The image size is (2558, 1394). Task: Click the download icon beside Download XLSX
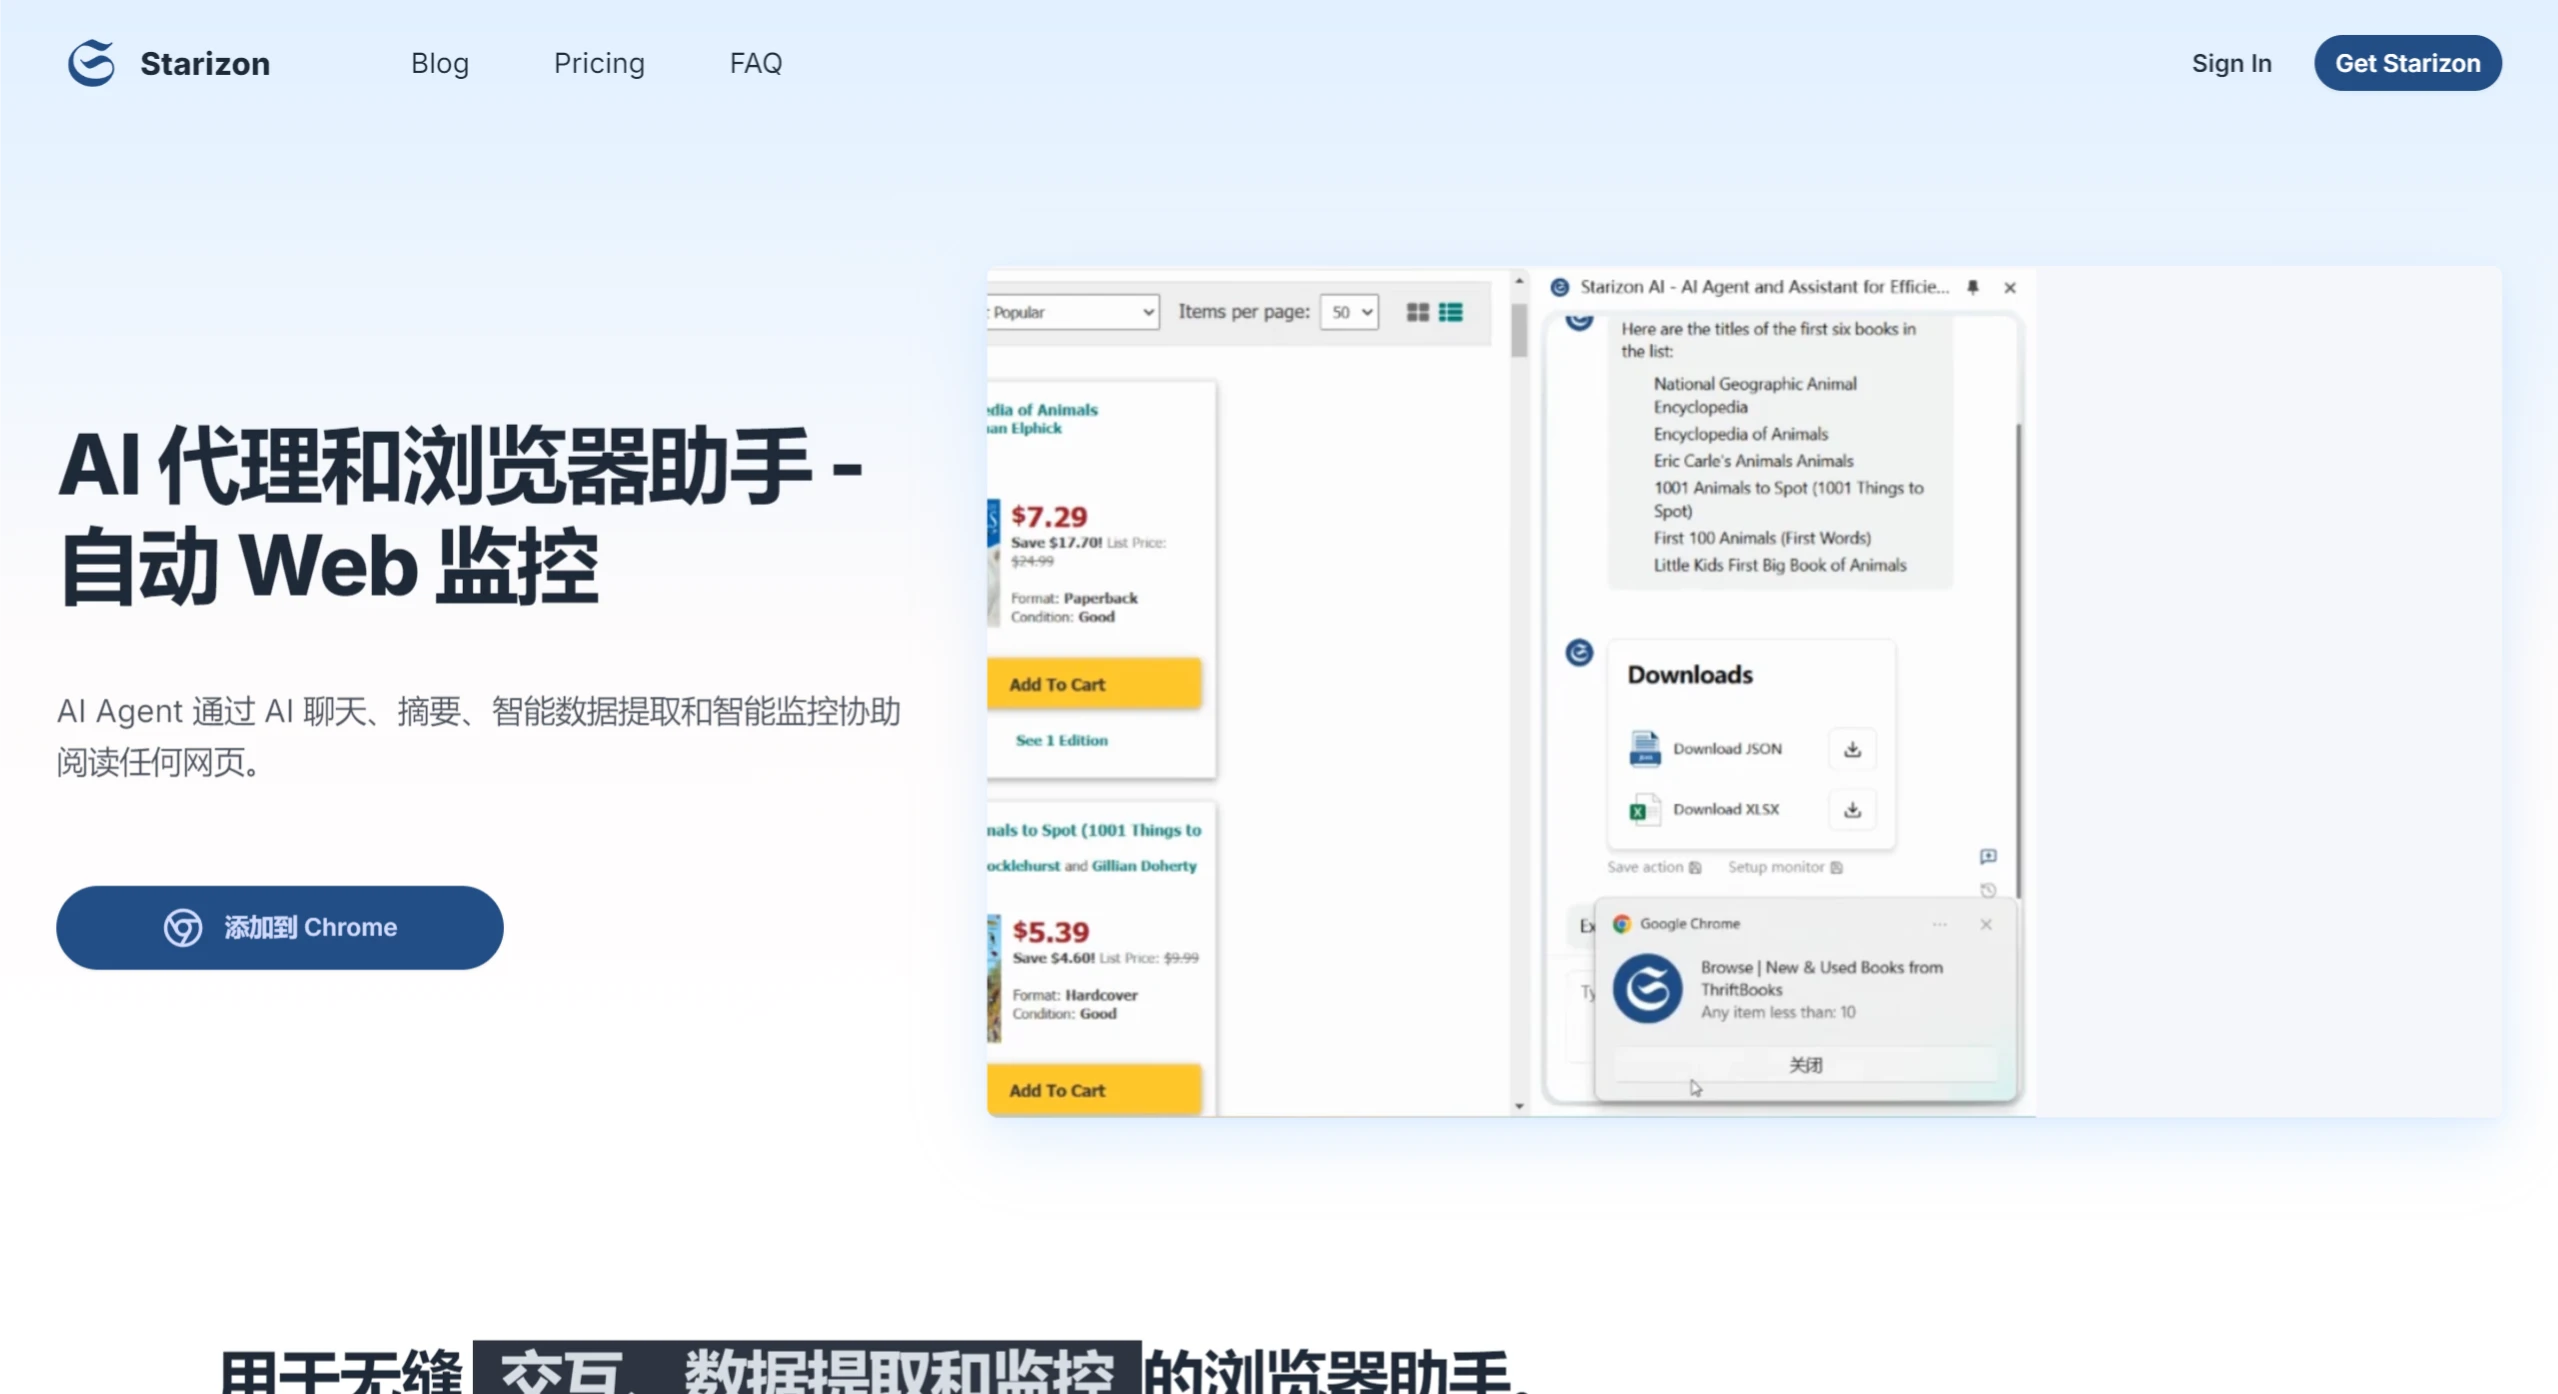point(1851,809)
